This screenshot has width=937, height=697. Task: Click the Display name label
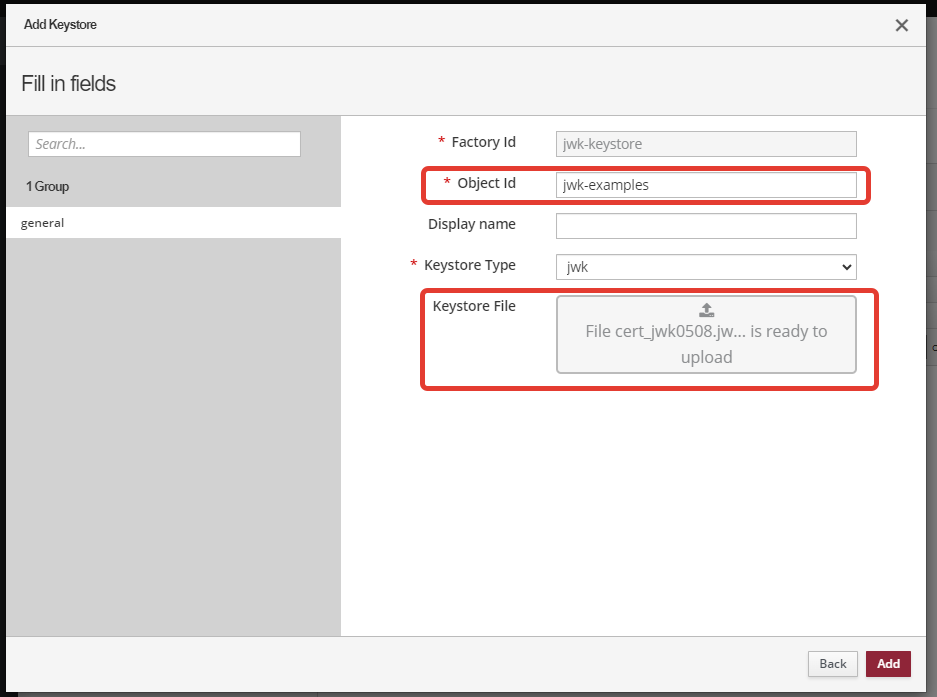(x=472, y=224)
